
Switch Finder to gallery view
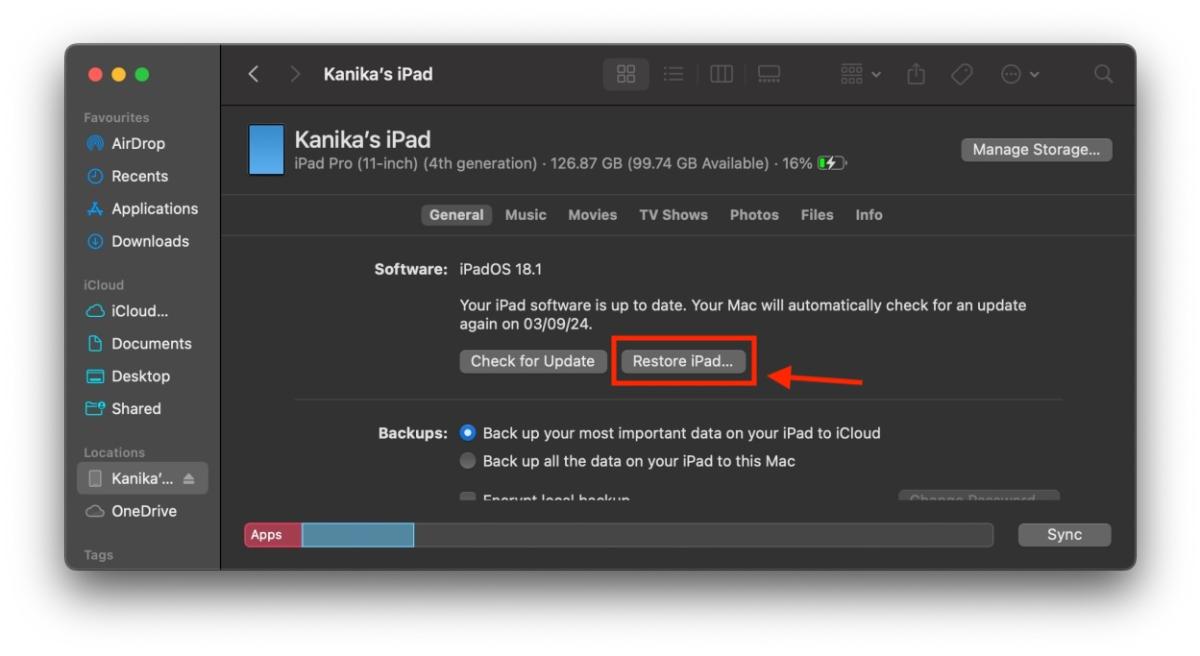click(x=768, y=73)
